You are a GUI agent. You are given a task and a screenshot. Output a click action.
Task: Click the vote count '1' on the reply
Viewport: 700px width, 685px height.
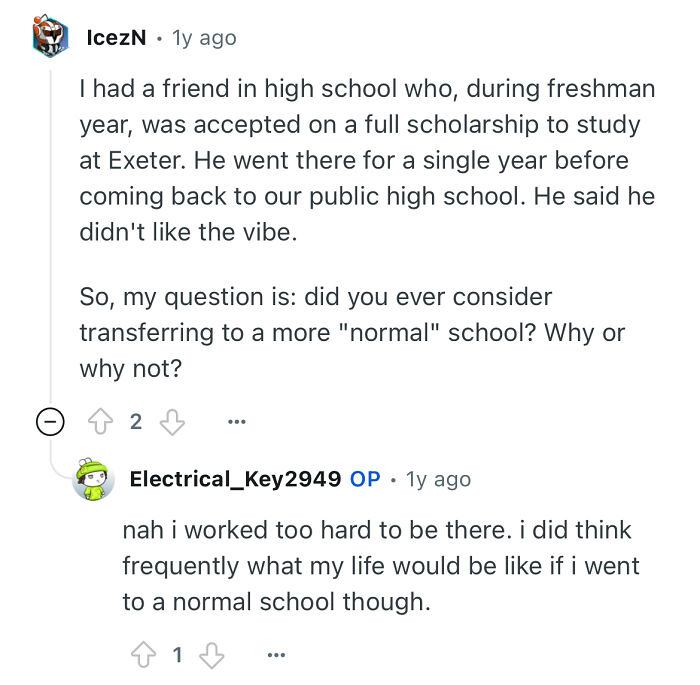point(177,655)
